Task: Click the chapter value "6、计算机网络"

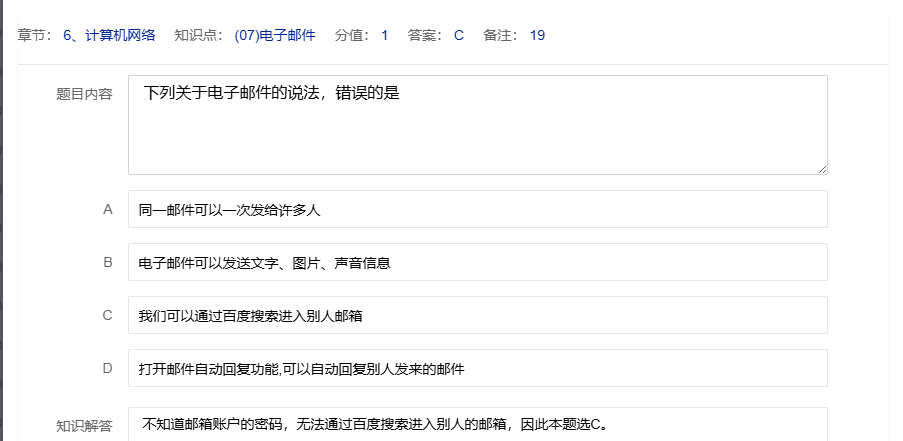Action: coord(109,36)
